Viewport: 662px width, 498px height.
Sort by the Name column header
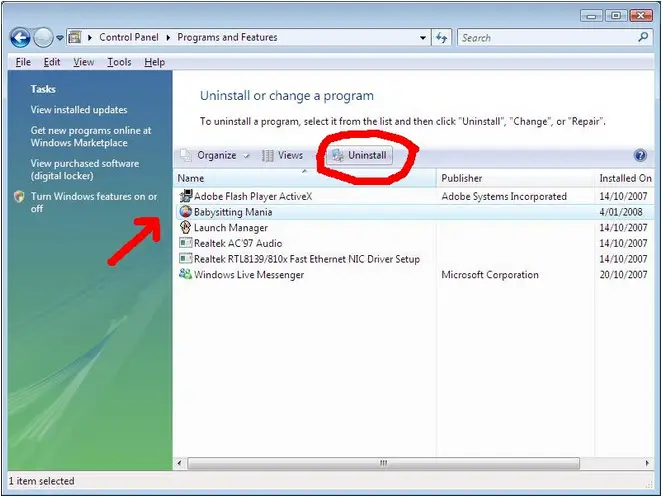tap(305, 178)
